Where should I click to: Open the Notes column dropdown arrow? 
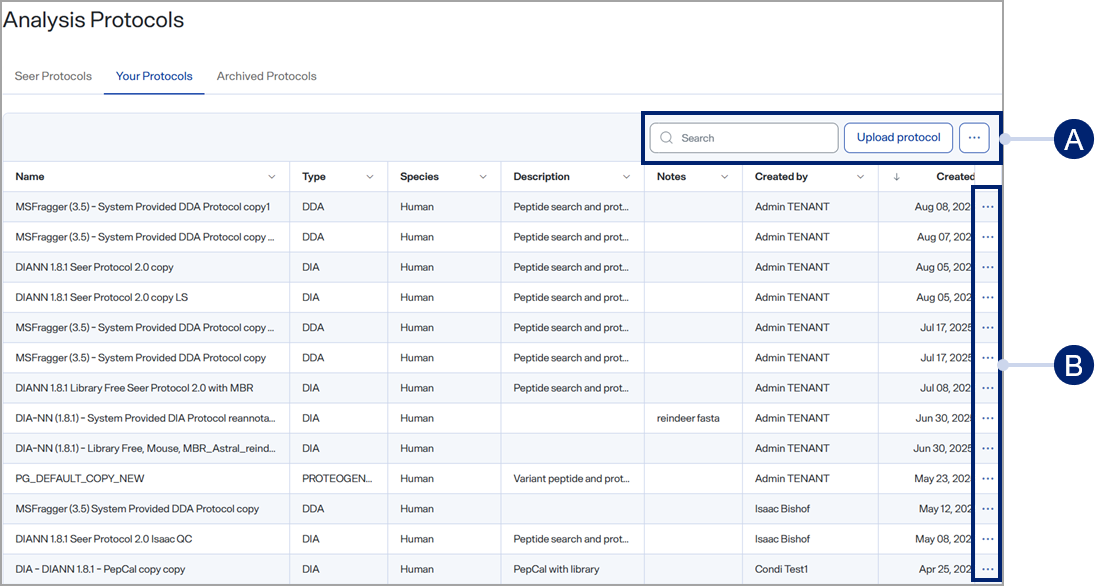pyautogui.click(x=724, y=177)
